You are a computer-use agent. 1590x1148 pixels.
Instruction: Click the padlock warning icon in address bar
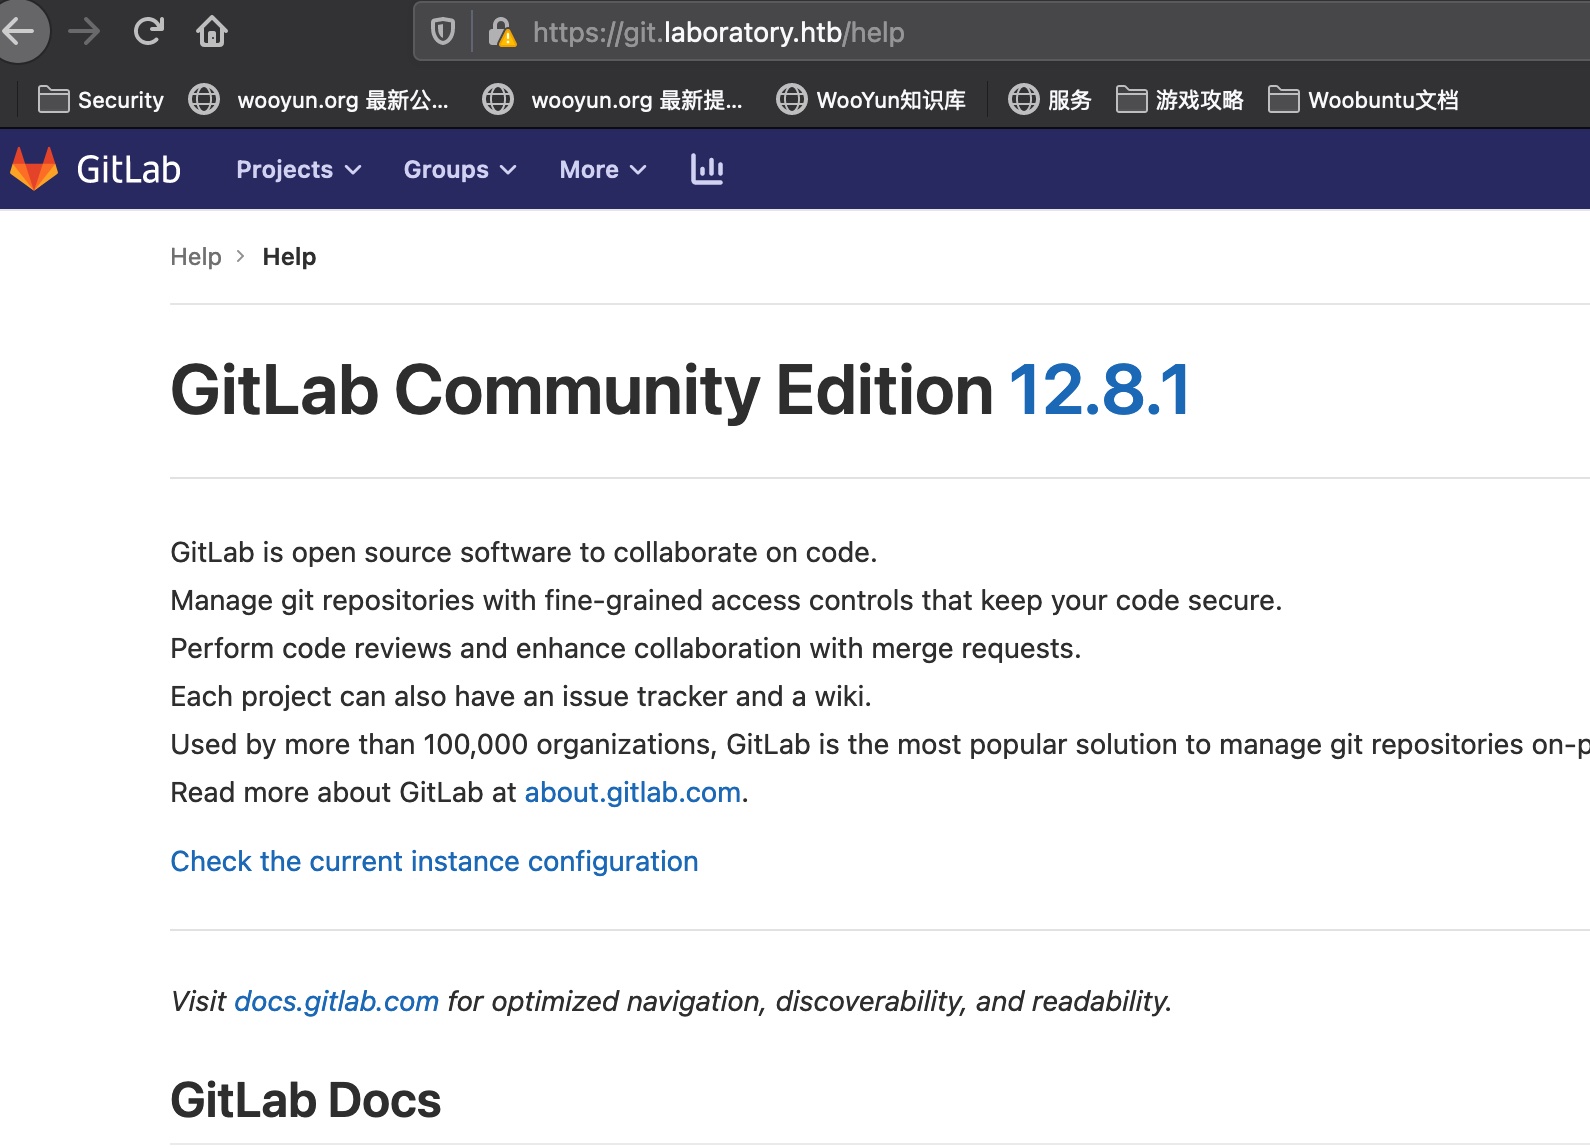pos(502,33)
